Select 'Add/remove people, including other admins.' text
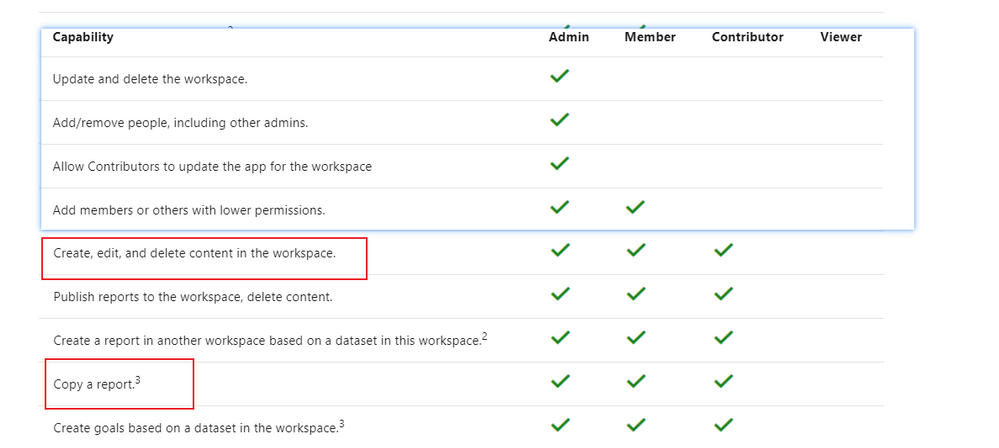Viewport: 999px width, 448px height. point(180,123)
